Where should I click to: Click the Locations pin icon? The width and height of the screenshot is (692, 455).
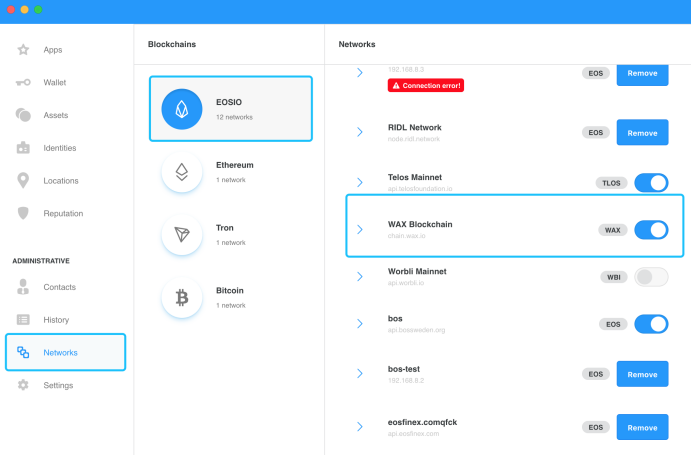[23, 180]
